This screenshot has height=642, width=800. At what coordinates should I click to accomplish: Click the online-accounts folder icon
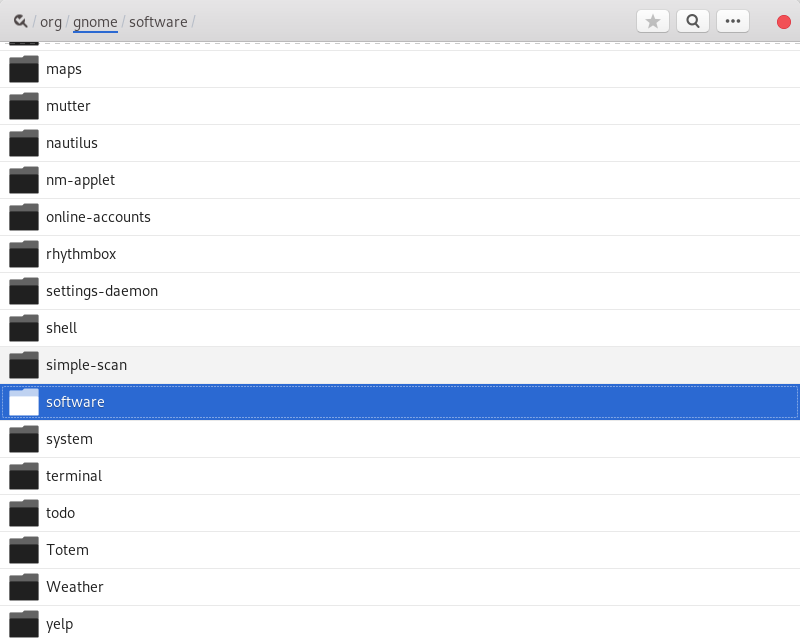(x=24, y=217)
